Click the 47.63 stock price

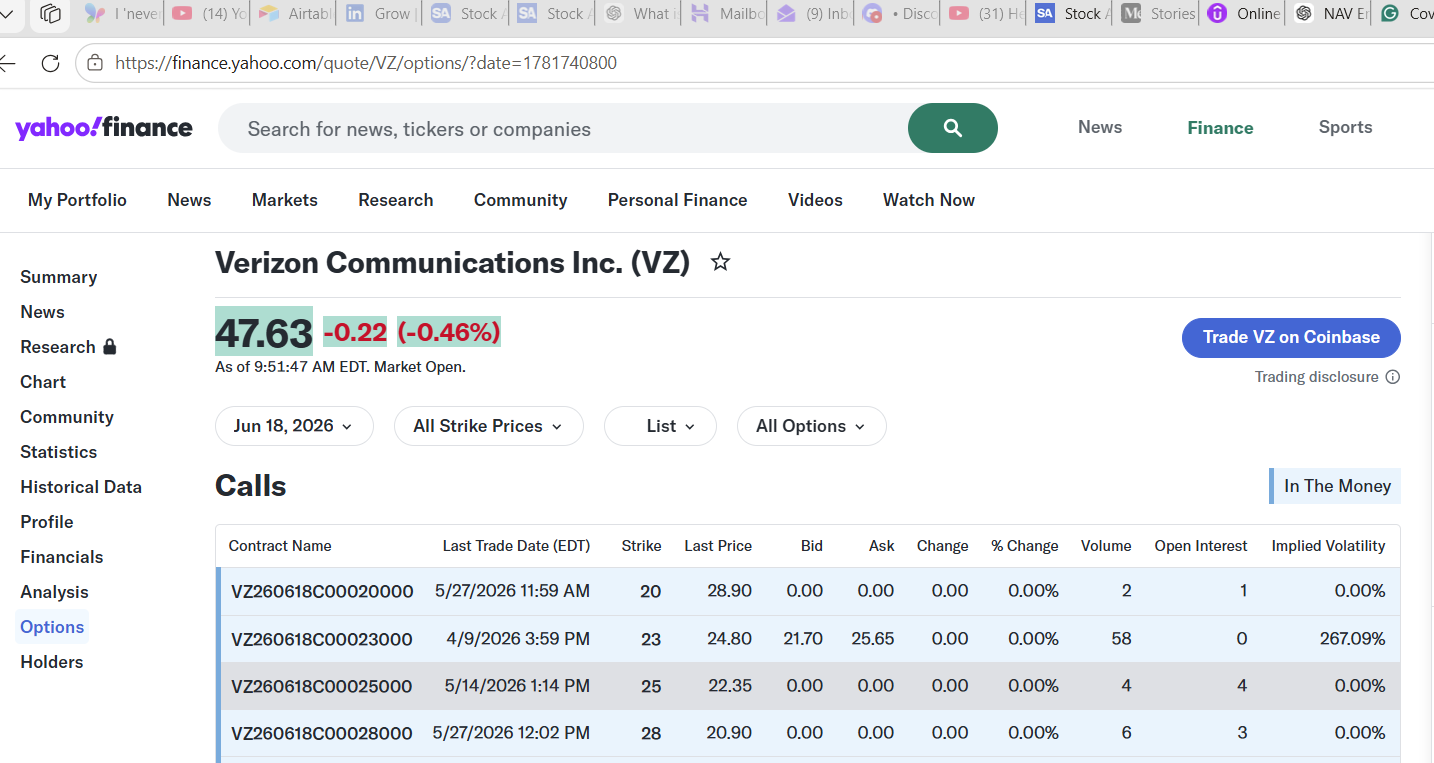coord(264,331)
